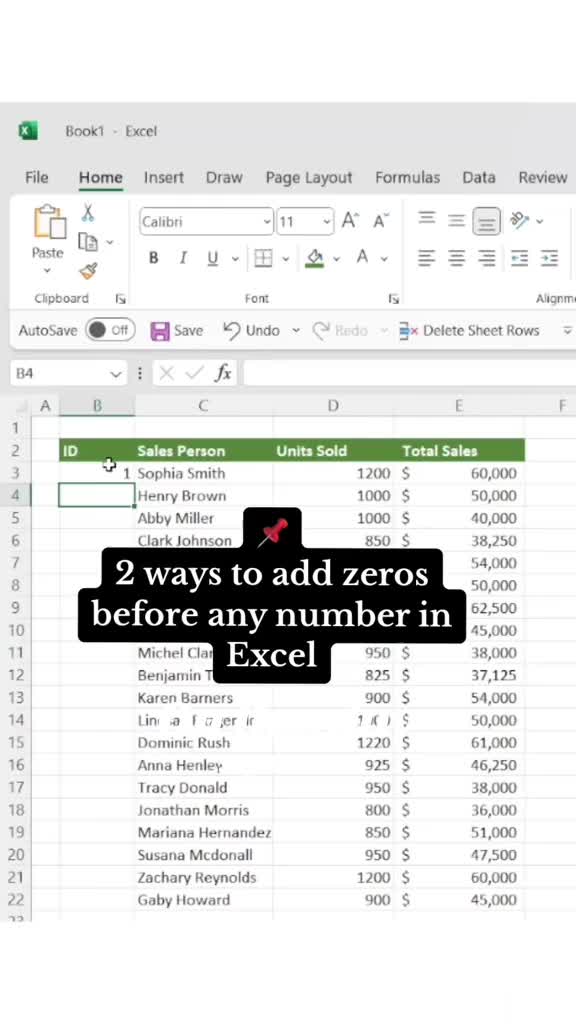Select the Zachary Reynolds cell
Screen dimensions: 576x1024
tap(204, 878)
